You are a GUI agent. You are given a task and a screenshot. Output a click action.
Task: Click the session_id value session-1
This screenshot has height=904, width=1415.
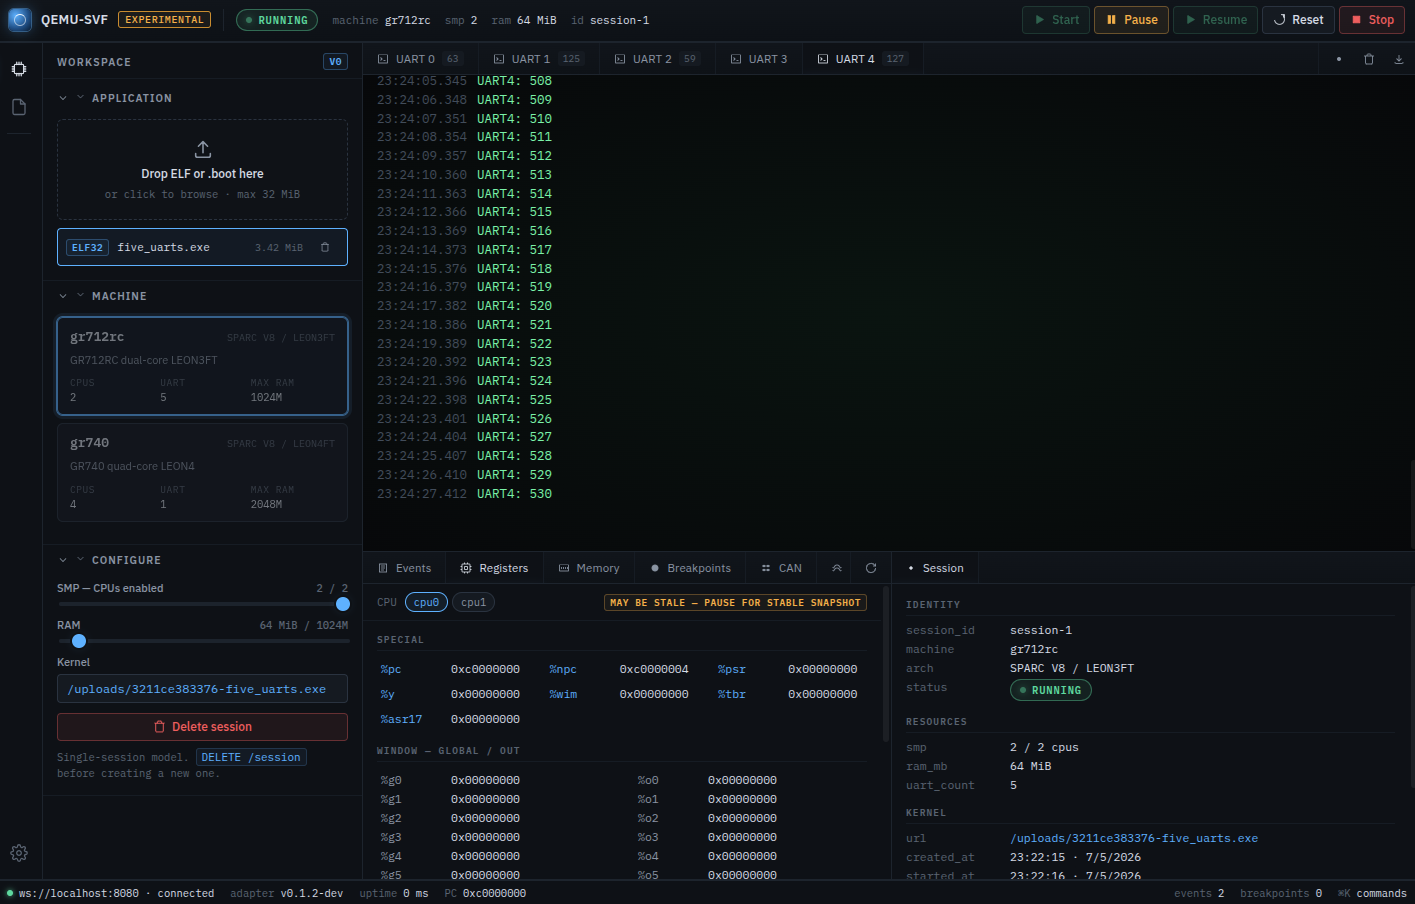(x=1041, y=630)
